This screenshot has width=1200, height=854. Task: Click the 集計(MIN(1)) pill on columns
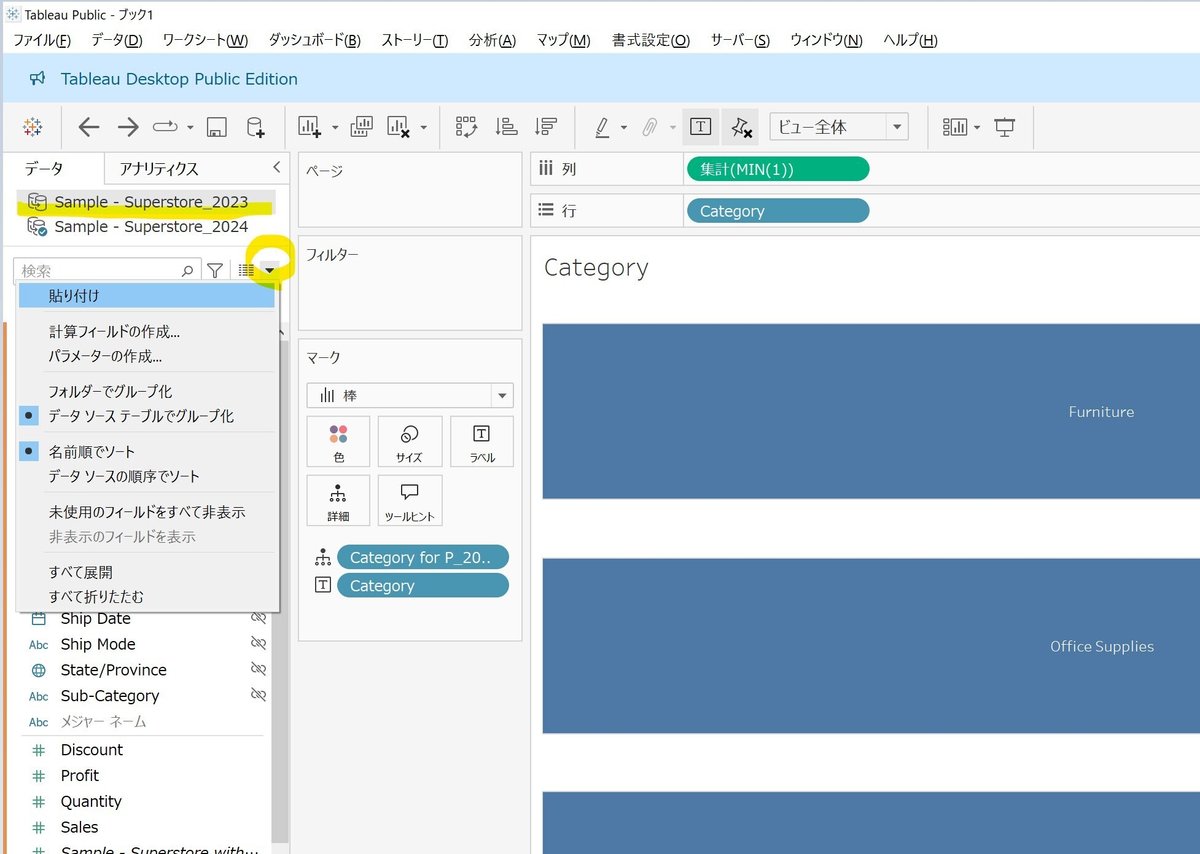coord(778,169)
